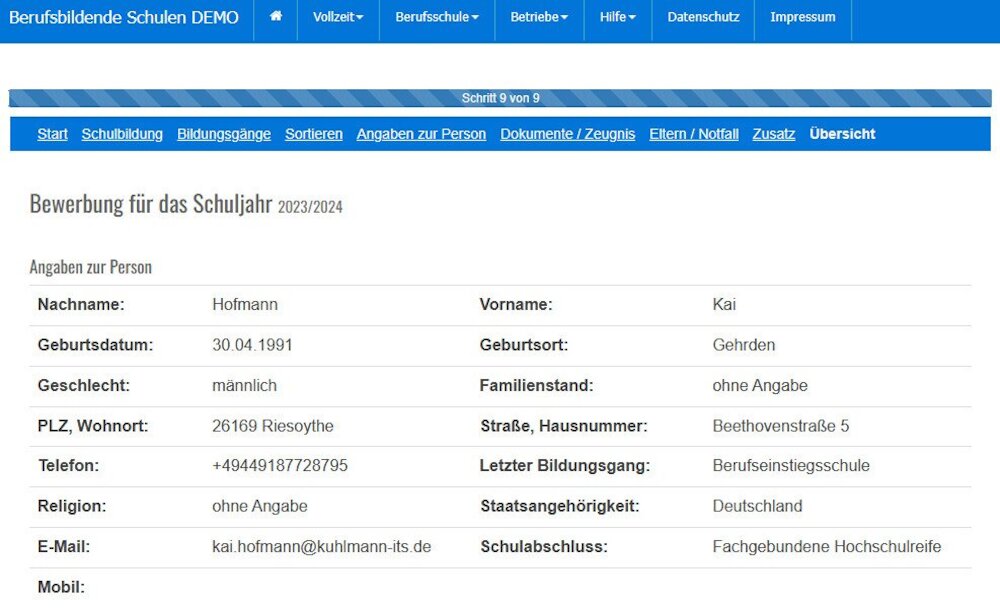Expand the Hilfe dropdown menu
1000x611 pixels.
pyautogui.click(x=618, y=17)
